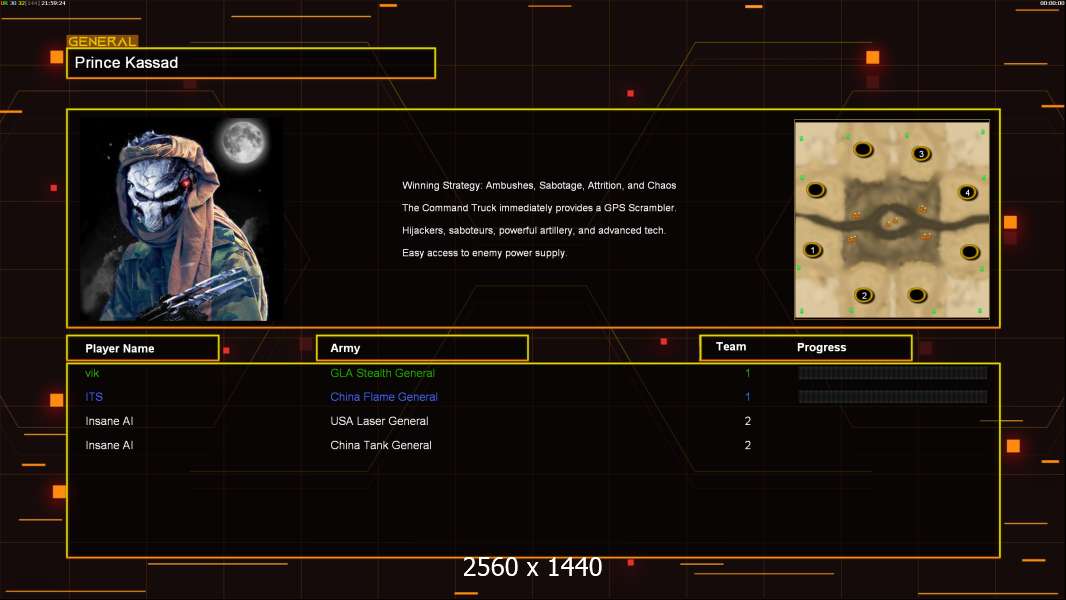Click the USA Laser General army text
The image size is (1066, 600).
(379, 421)
